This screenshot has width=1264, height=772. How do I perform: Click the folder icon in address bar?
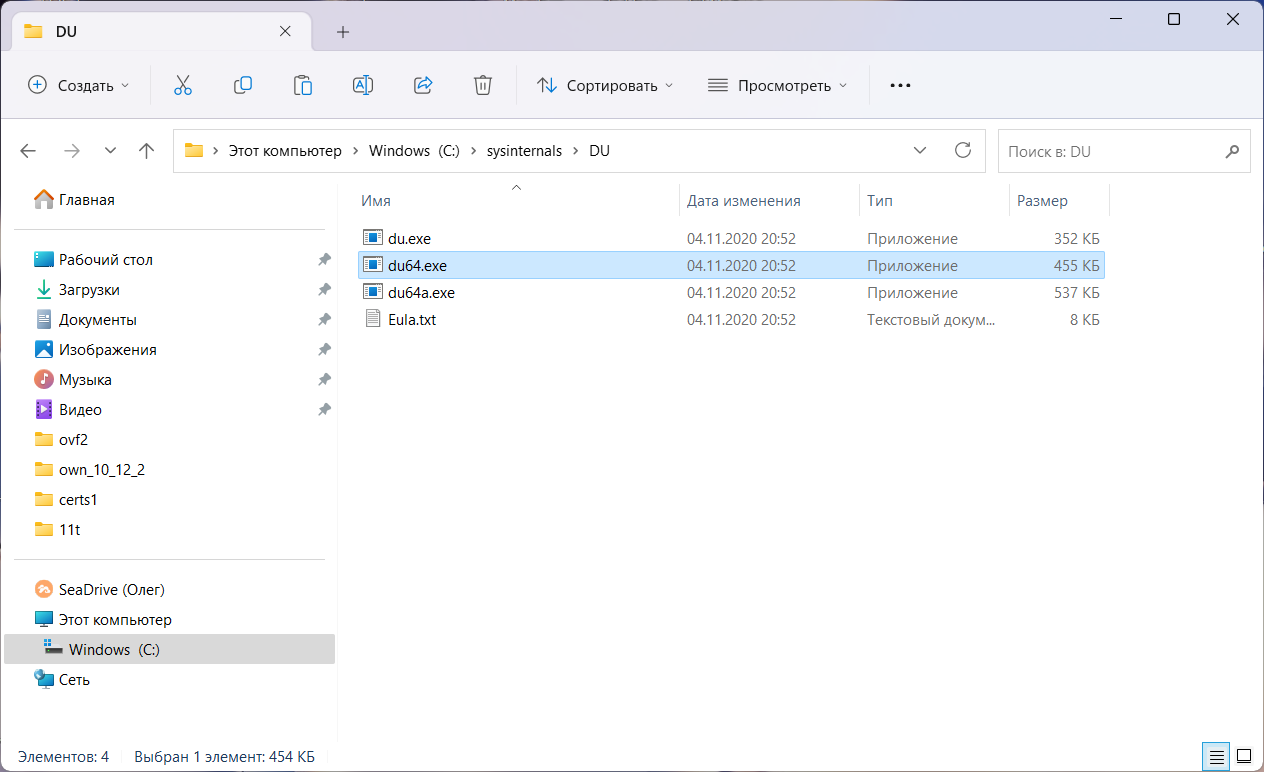tap(194, 151)
